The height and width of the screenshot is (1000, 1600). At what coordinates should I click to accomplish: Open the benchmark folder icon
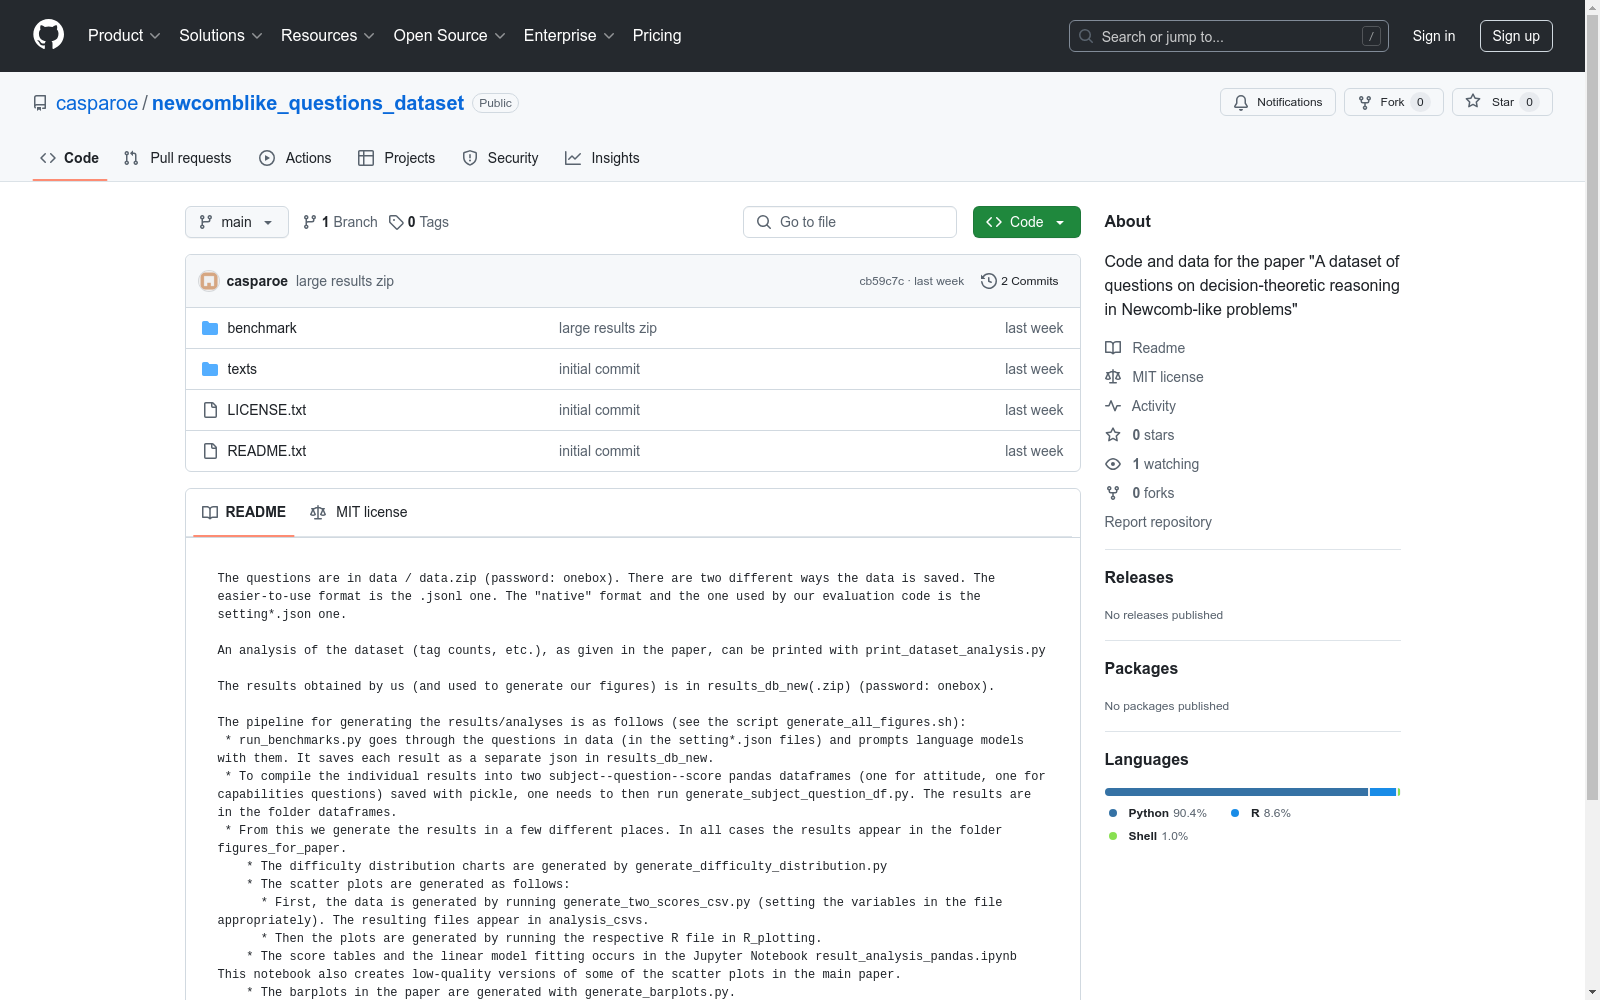tap(210, 328)
